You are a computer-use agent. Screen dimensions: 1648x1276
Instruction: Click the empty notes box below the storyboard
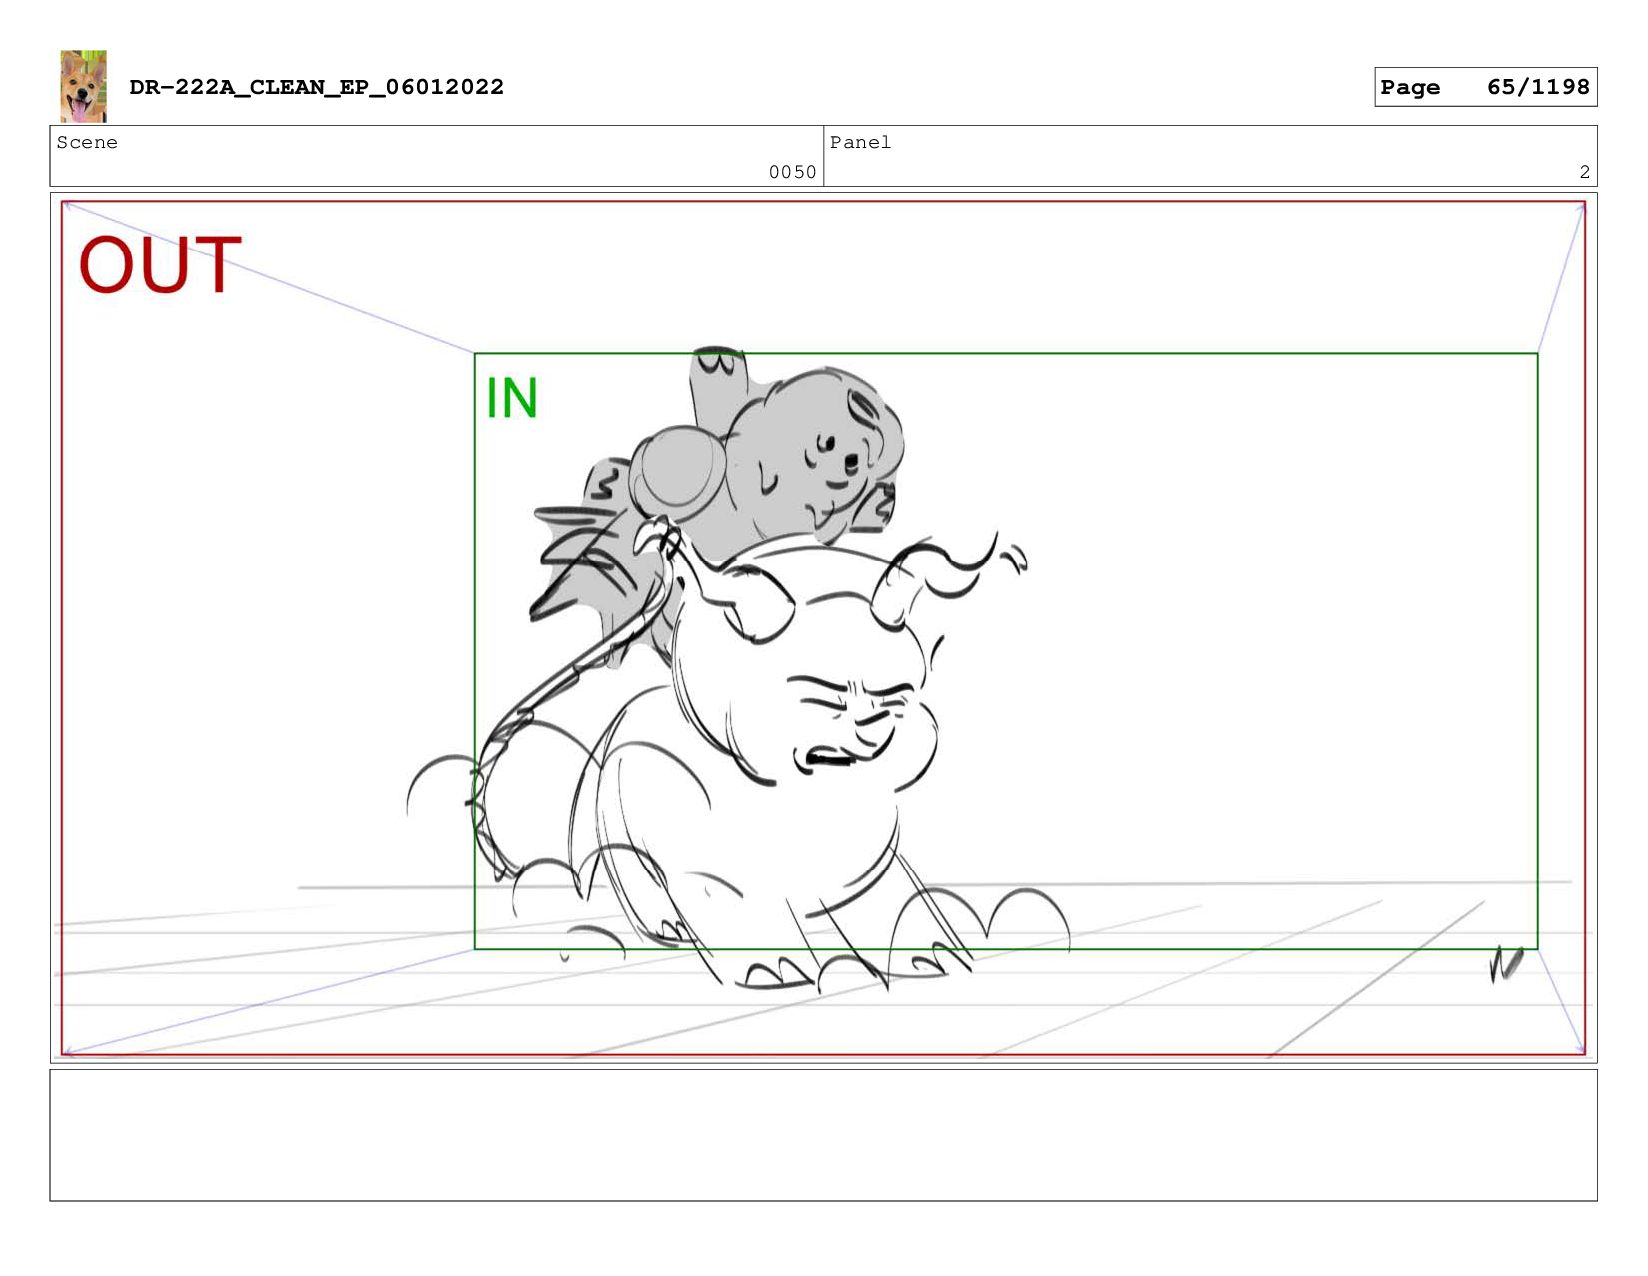pos(823,1135)
